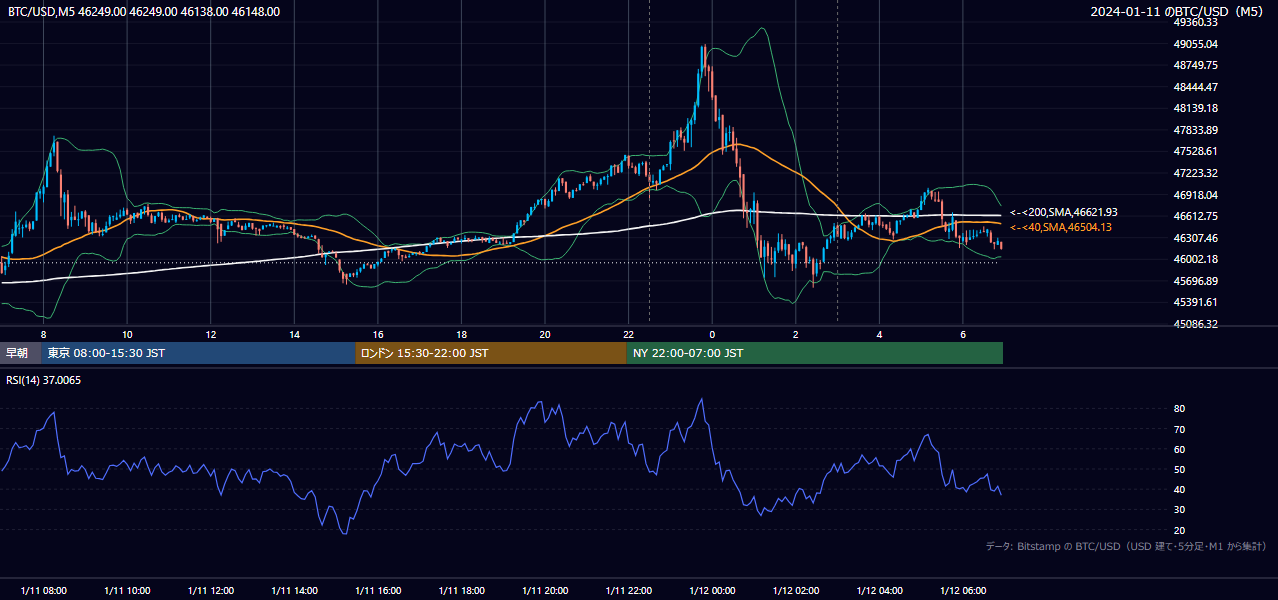The height and width of the screenshot is (600, 1278).
Task: Click the 早朝 session block
Action: (21, 353)
